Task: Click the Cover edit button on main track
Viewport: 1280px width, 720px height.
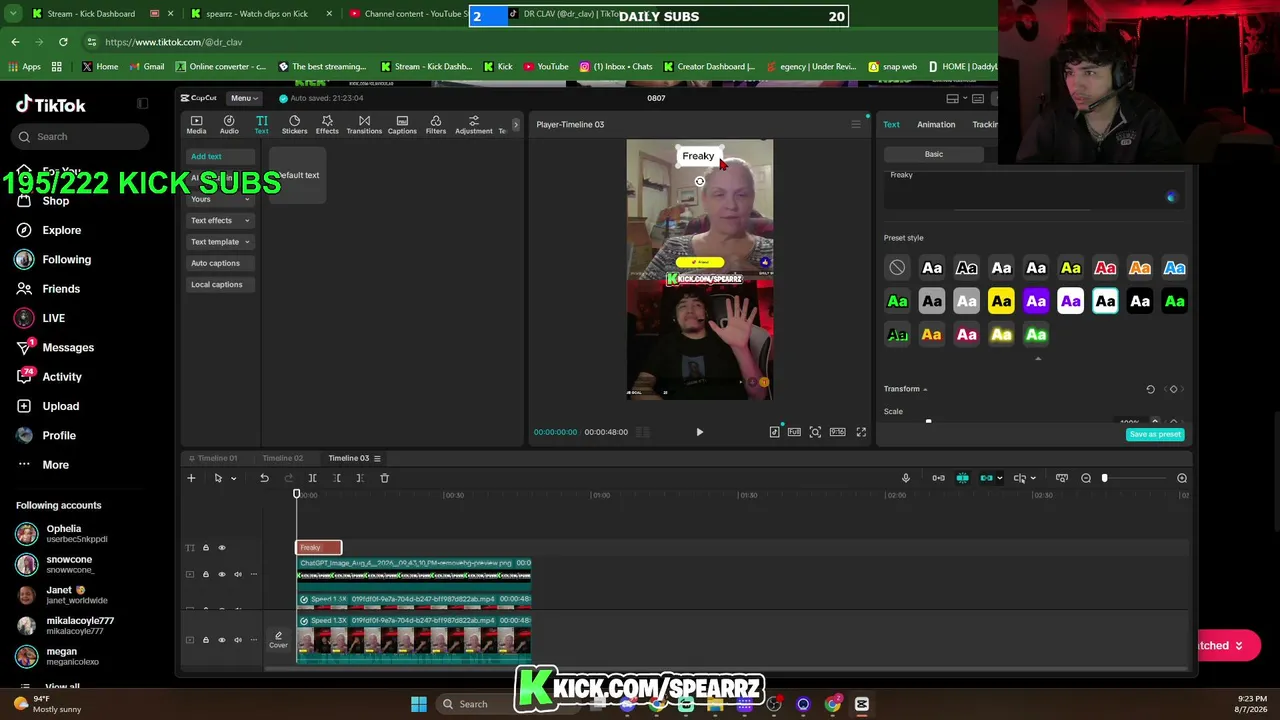Action: pos(278,640)
